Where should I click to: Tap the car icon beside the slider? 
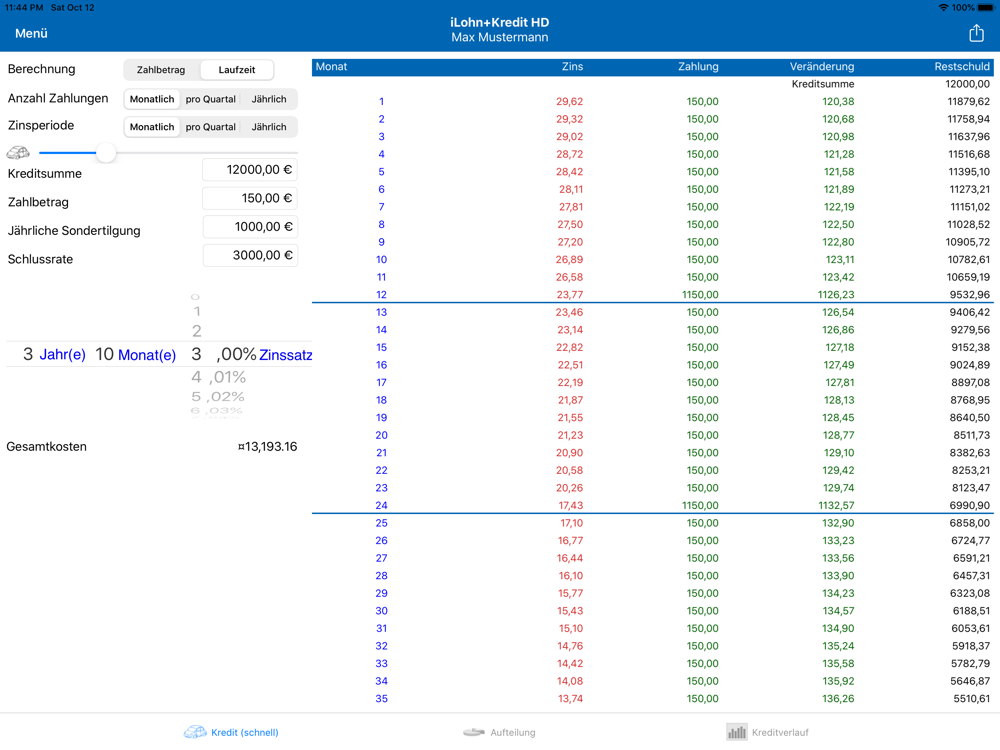tap(18, 153)
